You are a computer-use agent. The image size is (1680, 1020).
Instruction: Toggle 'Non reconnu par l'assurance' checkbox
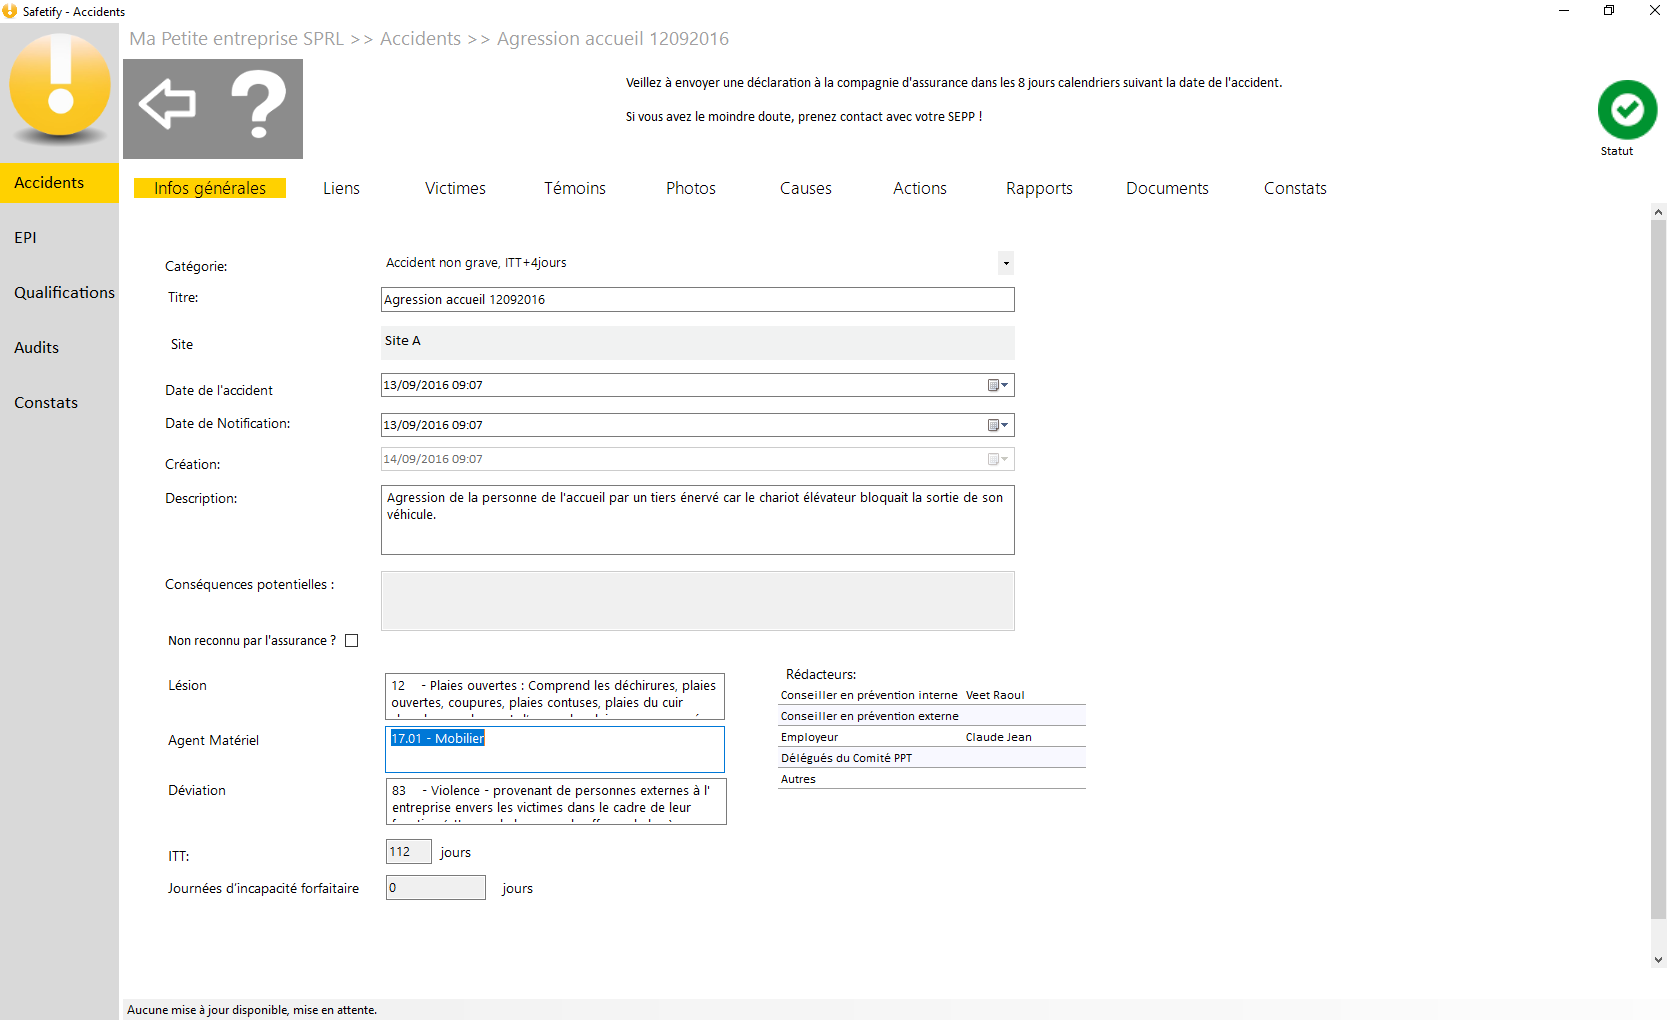(351, 641)
